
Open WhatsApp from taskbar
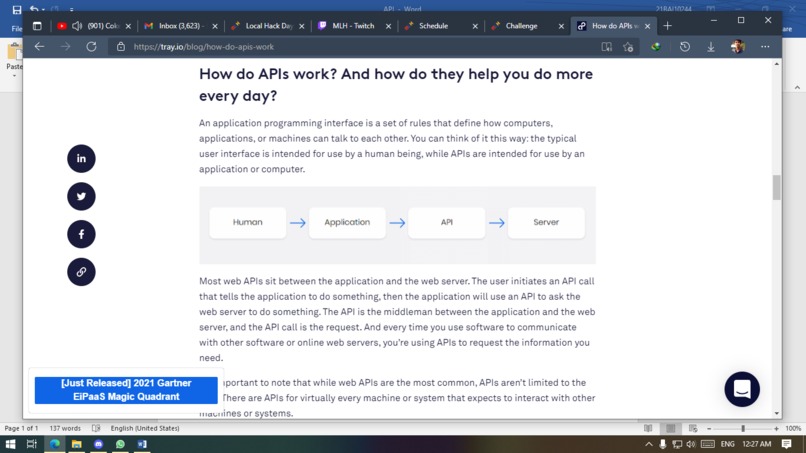click(120, 444)
